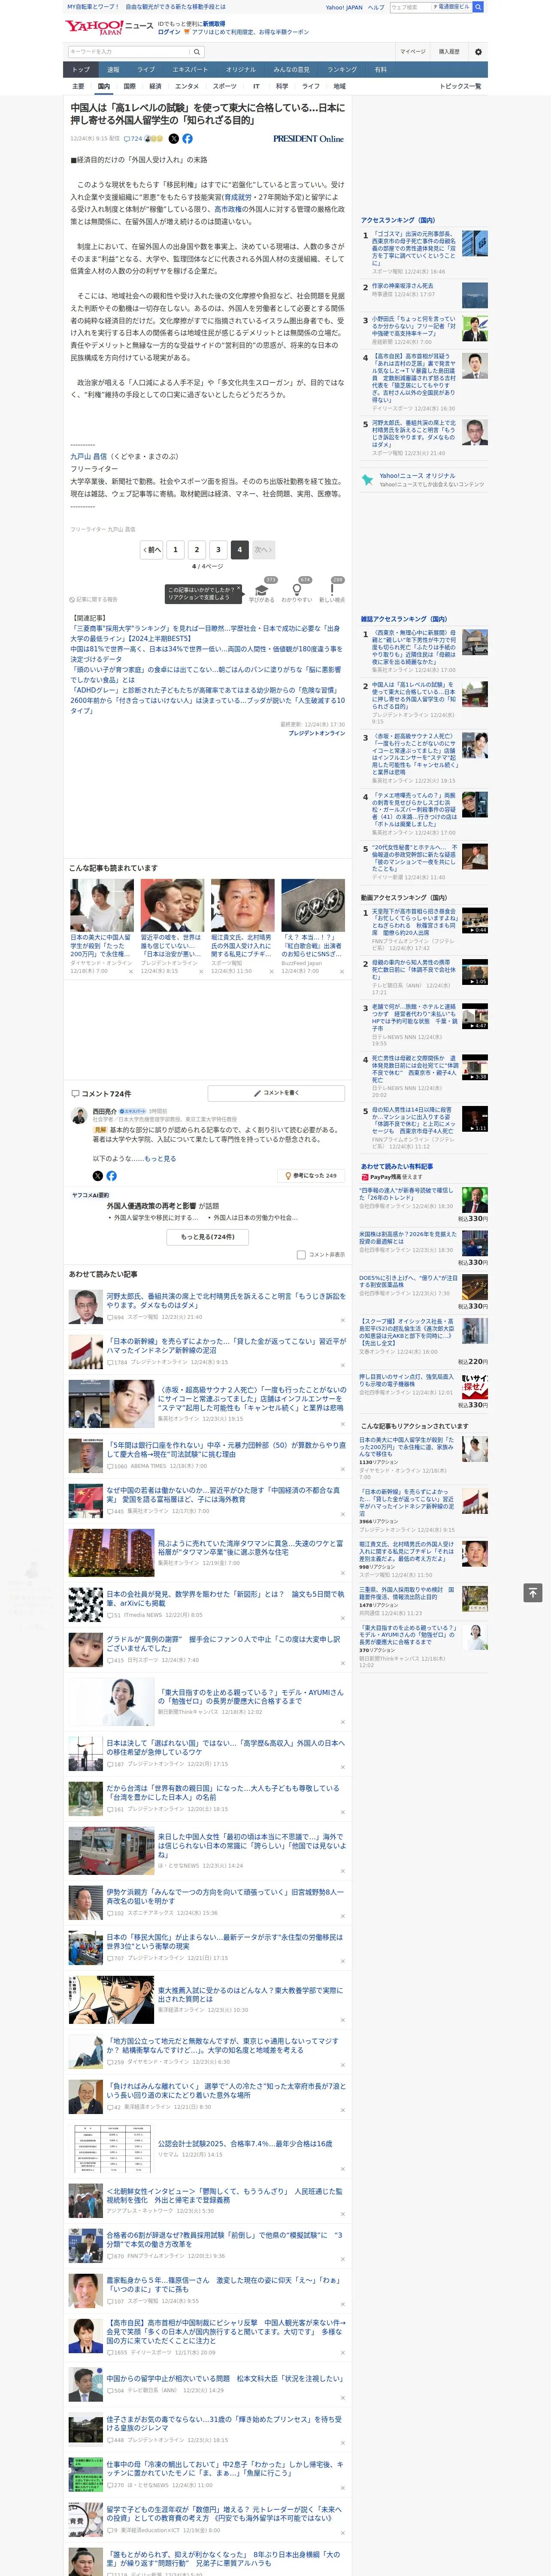Open 高市政権 link in article body
The image size is (551, 2576).
228,210
